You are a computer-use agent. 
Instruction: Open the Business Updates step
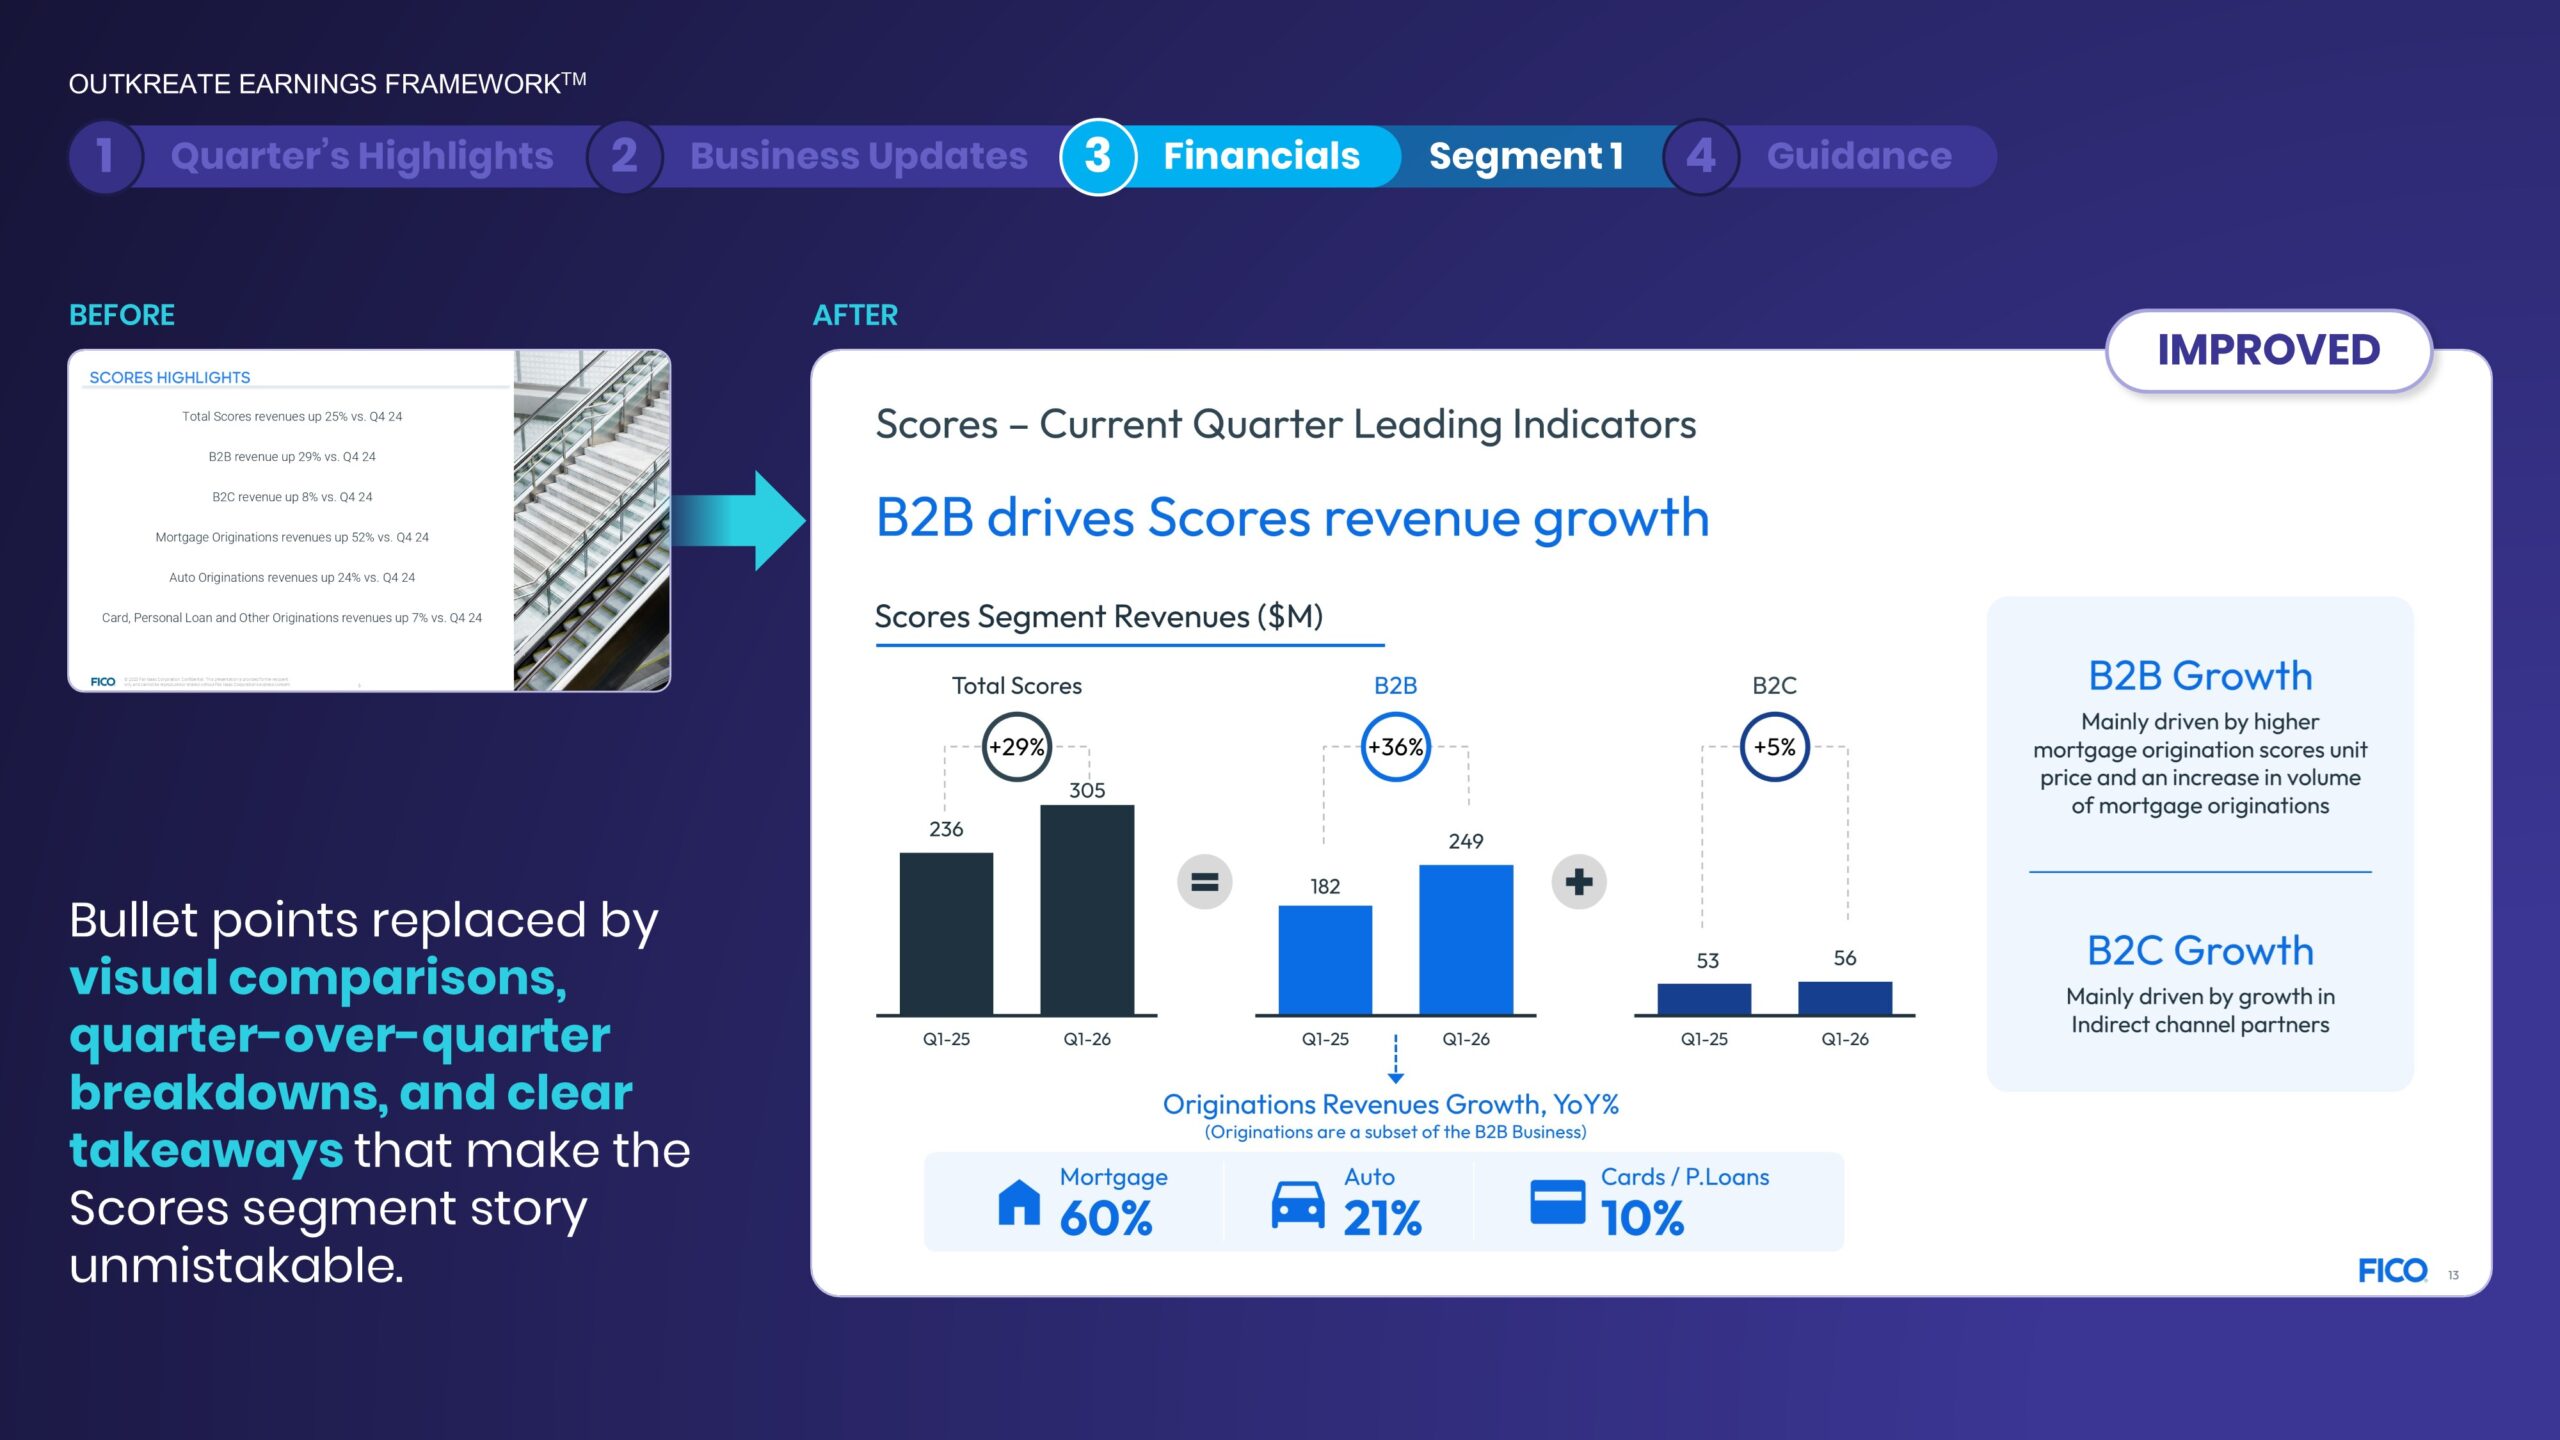[858, 156]
